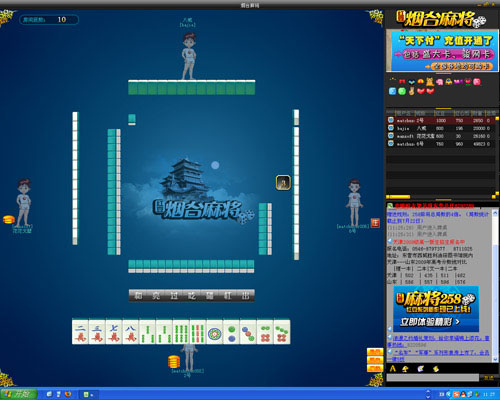Select the hajie player row in the list
The height and width of the screenshot is (400, 500).
pyautogui.click(x=441, y=128)
